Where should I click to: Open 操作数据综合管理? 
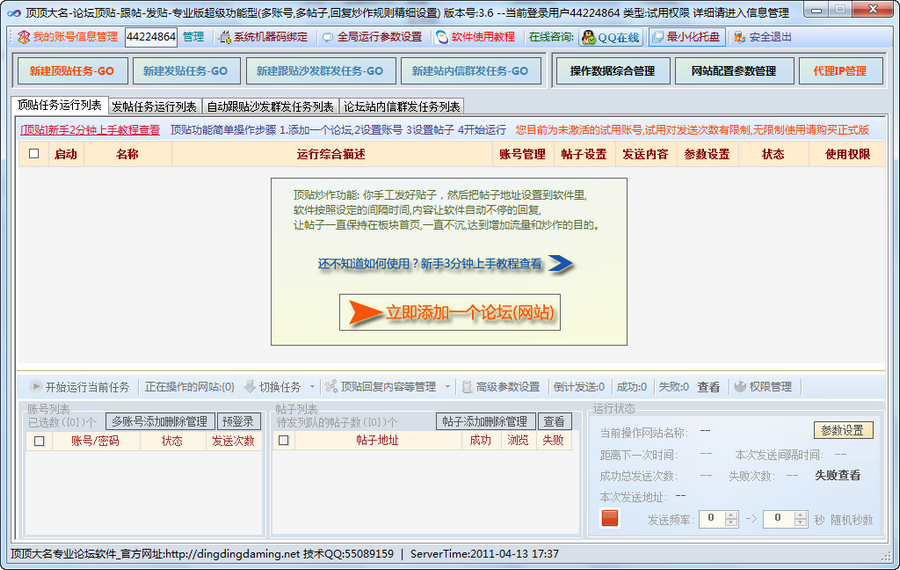tap(612, 71)
